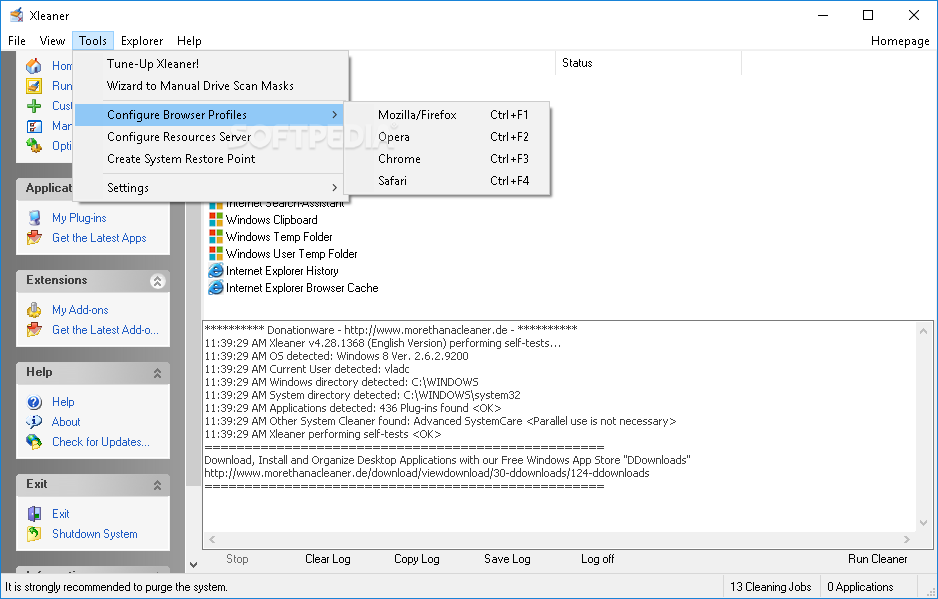Viewport: 938px width, 599px height.
Task: Click the Shutdown System icon
Action: [x=34, y=533]
